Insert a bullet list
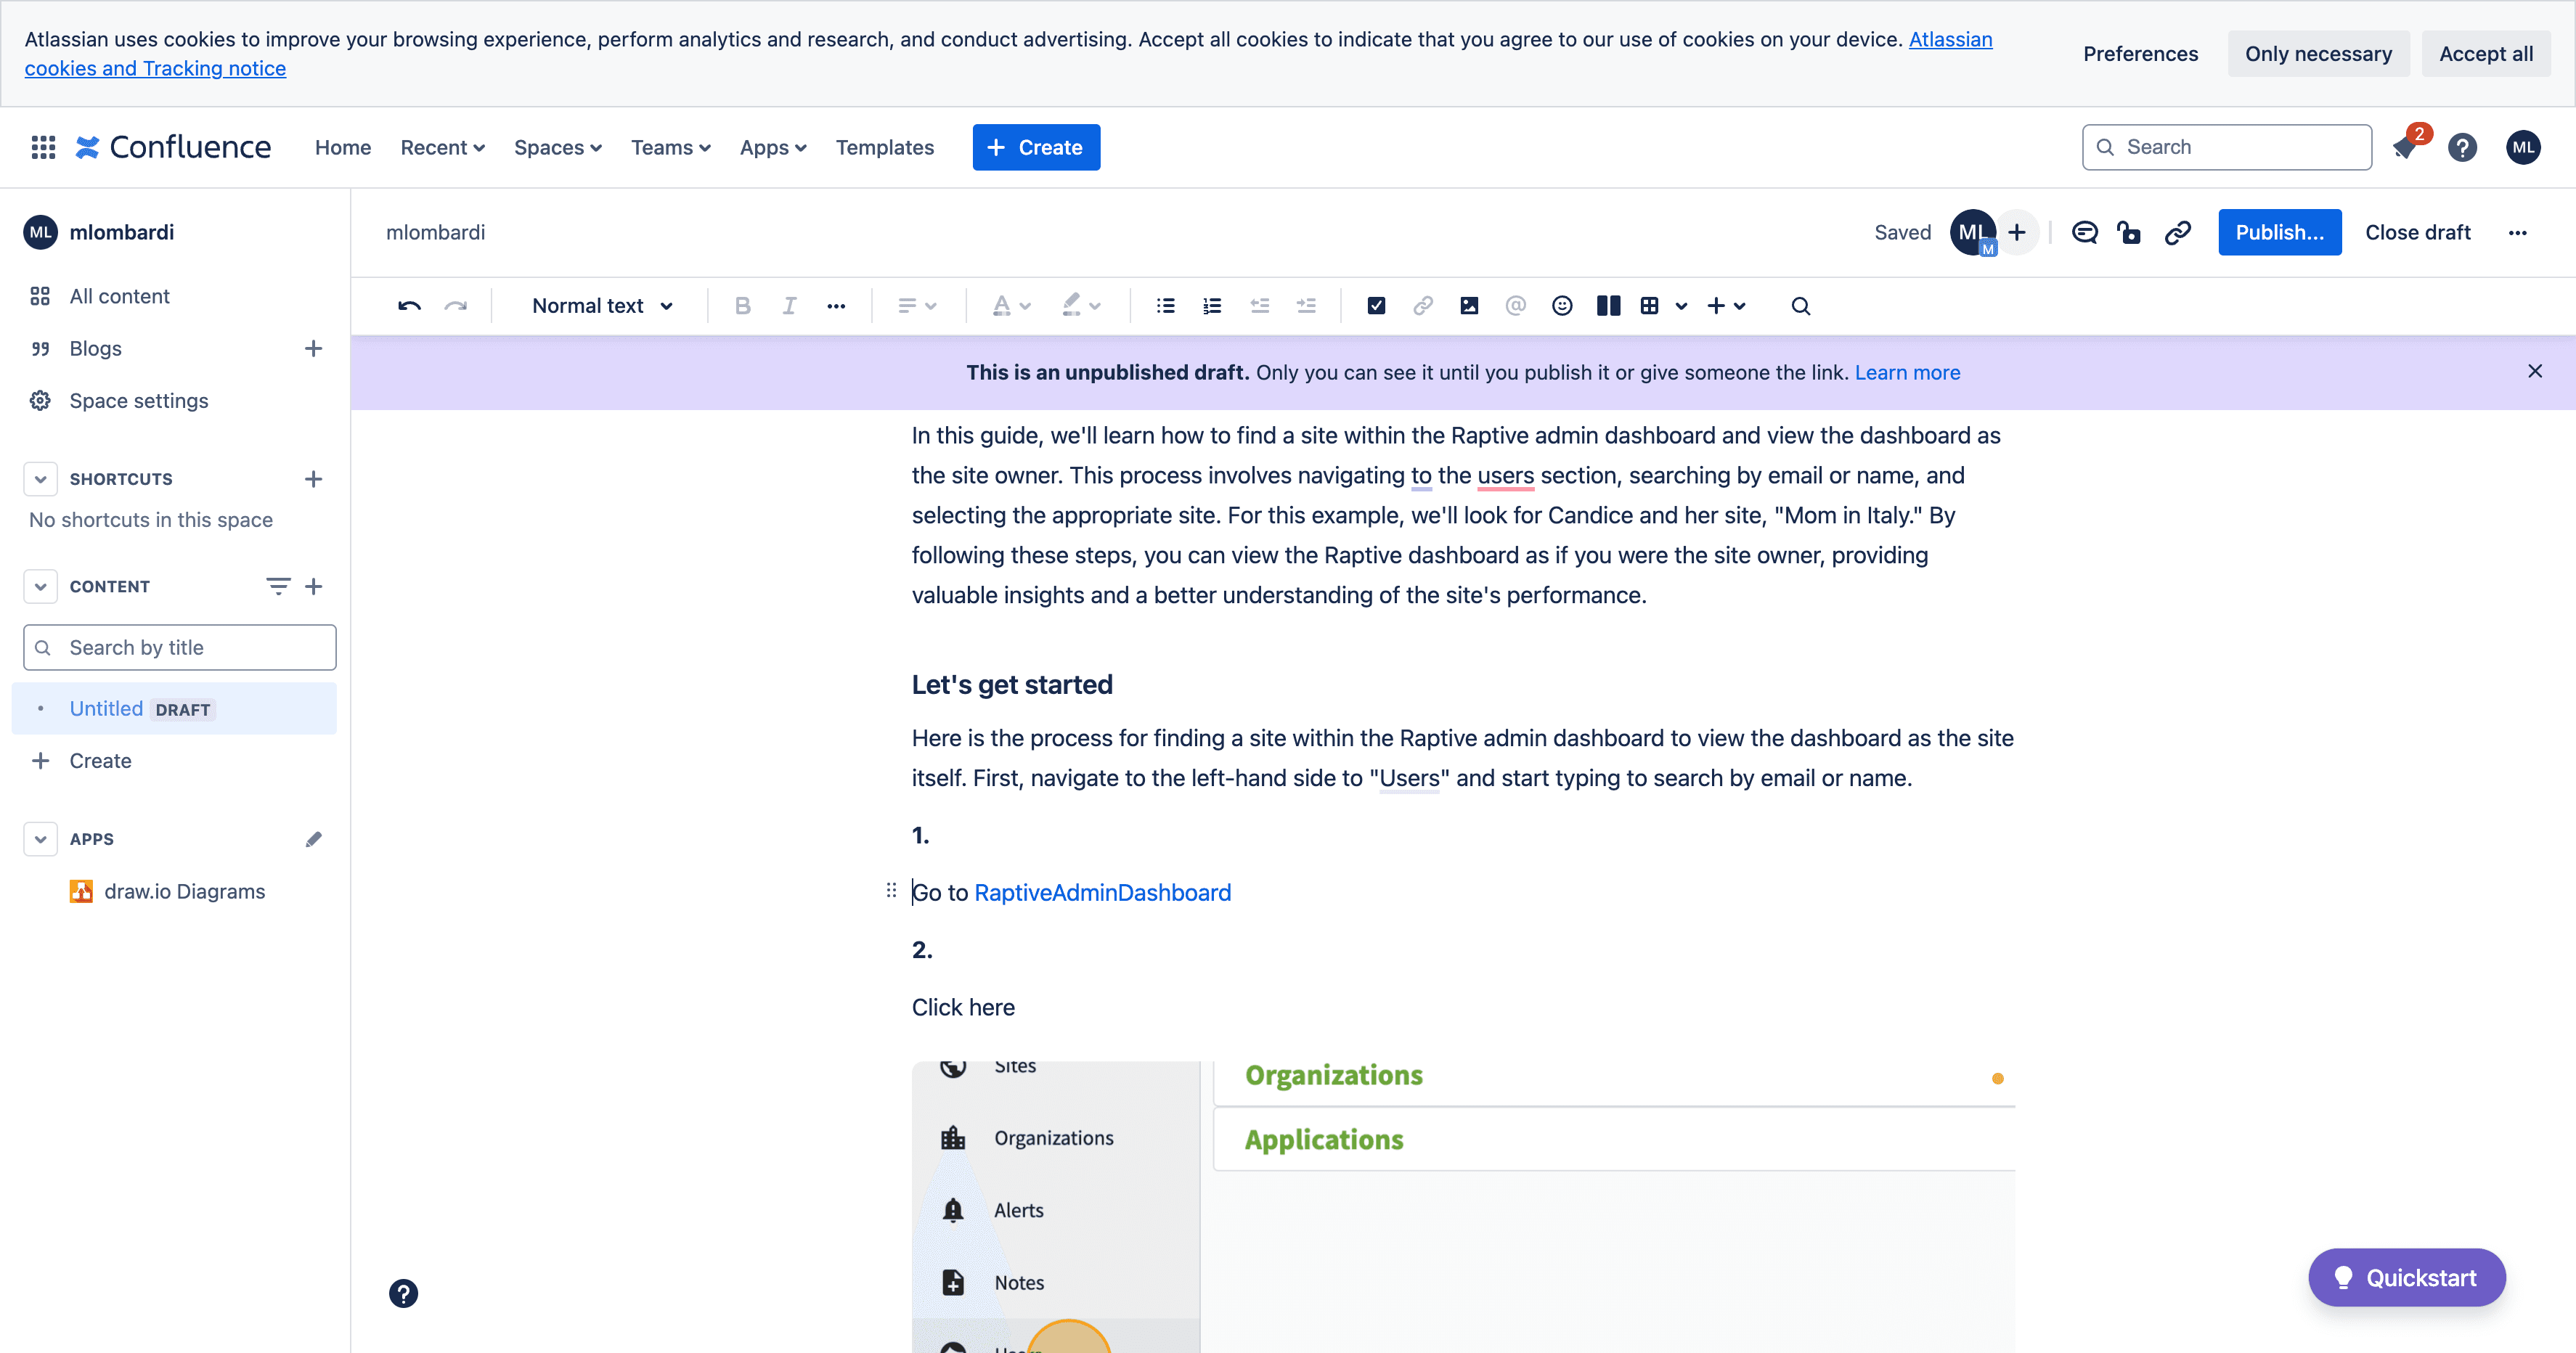The width and height of the screenshot is (2576, 1353). (x=1165, y=306)
